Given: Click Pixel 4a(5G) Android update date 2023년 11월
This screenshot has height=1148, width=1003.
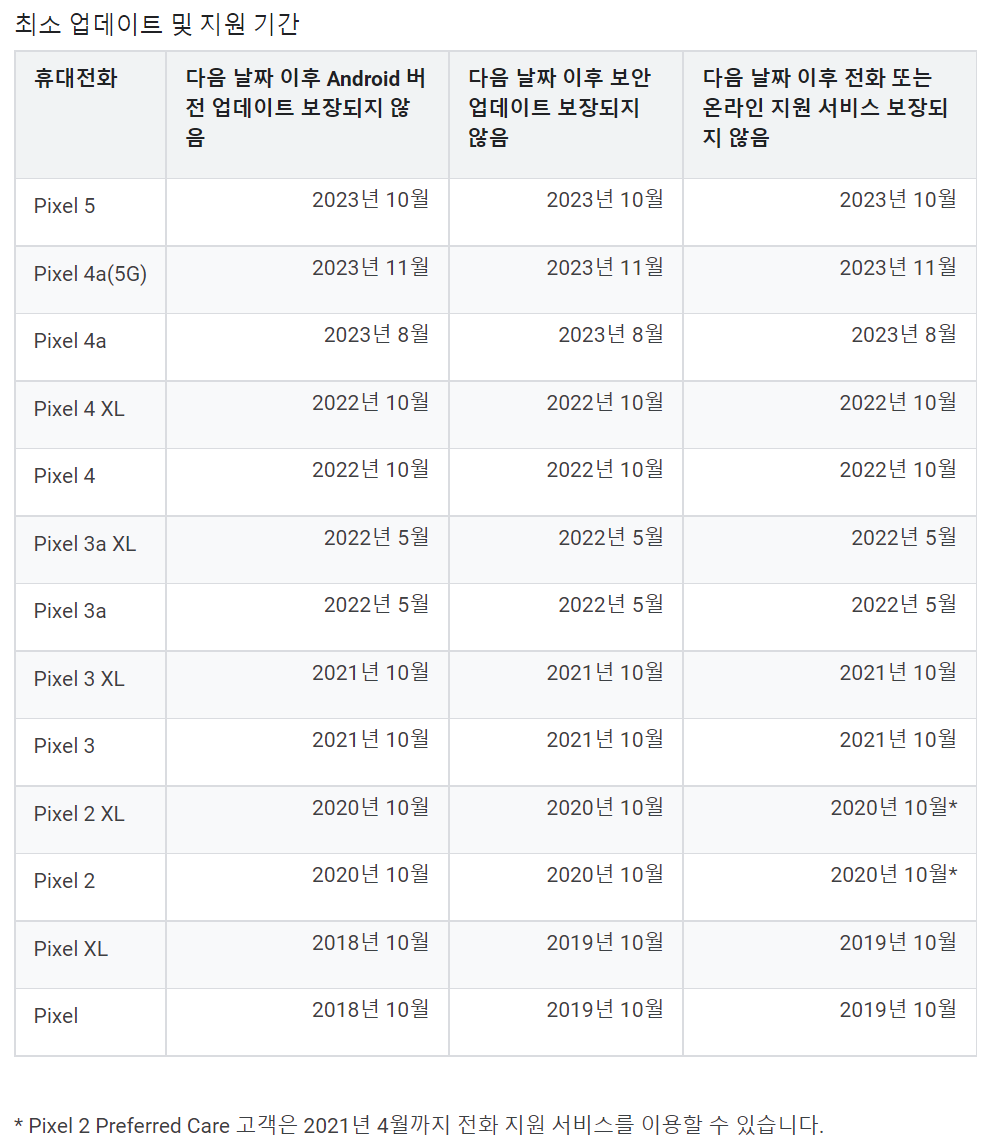Looking at the screenshot, I should pos(370,267).
